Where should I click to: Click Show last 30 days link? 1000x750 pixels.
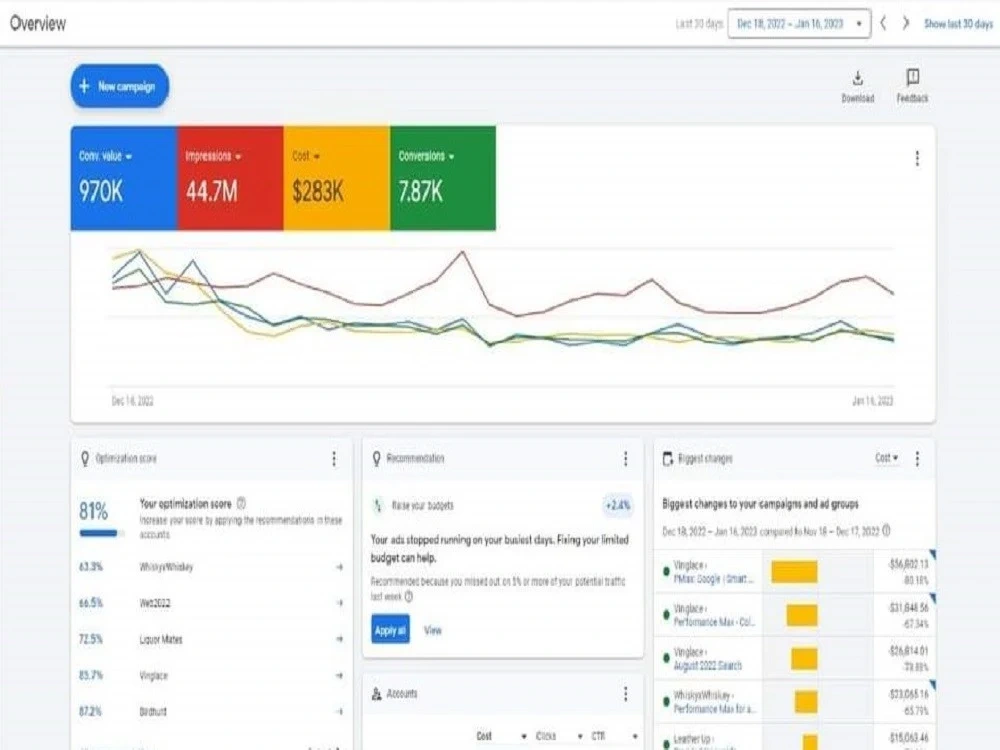958,24
